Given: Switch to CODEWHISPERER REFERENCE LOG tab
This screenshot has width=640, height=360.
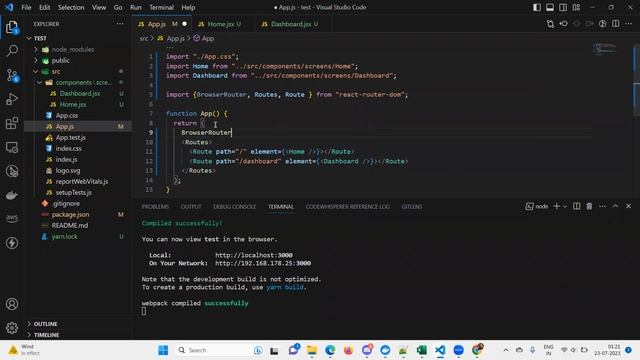Looking at the screenshot, I should (348, 207).
